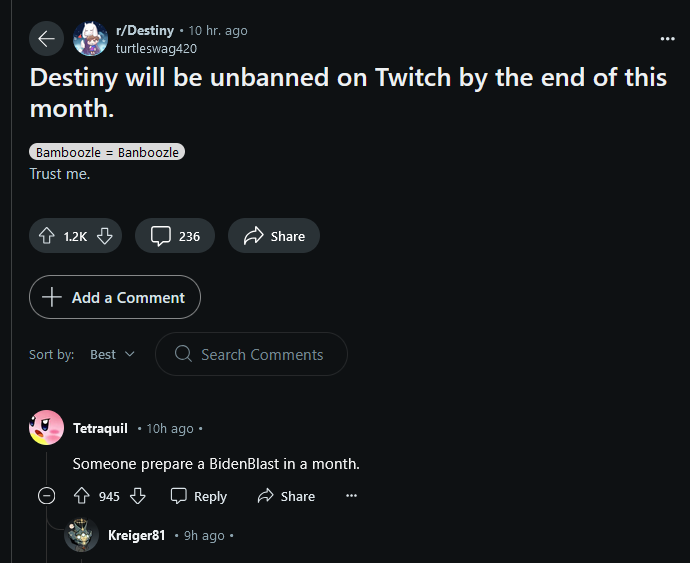Open more options on Tetraquil's comment
The image size is (690, 563).
351,496
